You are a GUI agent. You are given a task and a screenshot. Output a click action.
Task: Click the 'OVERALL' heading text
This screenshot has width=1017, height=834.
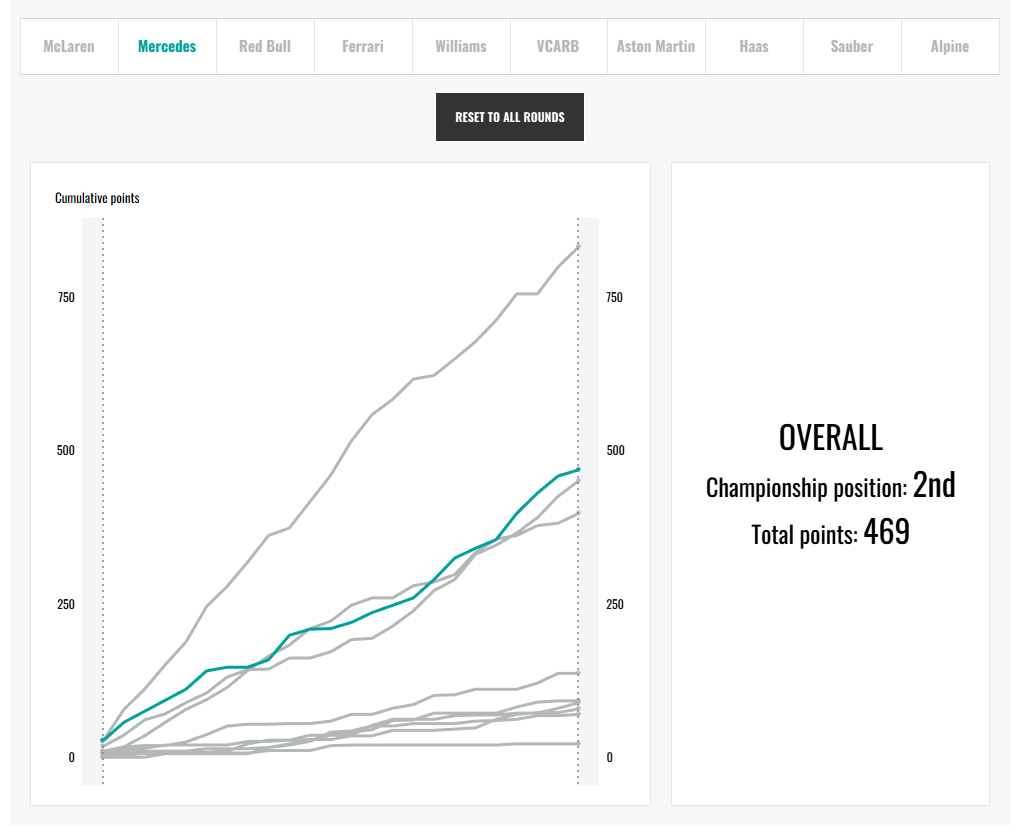(x=831, y=438)
